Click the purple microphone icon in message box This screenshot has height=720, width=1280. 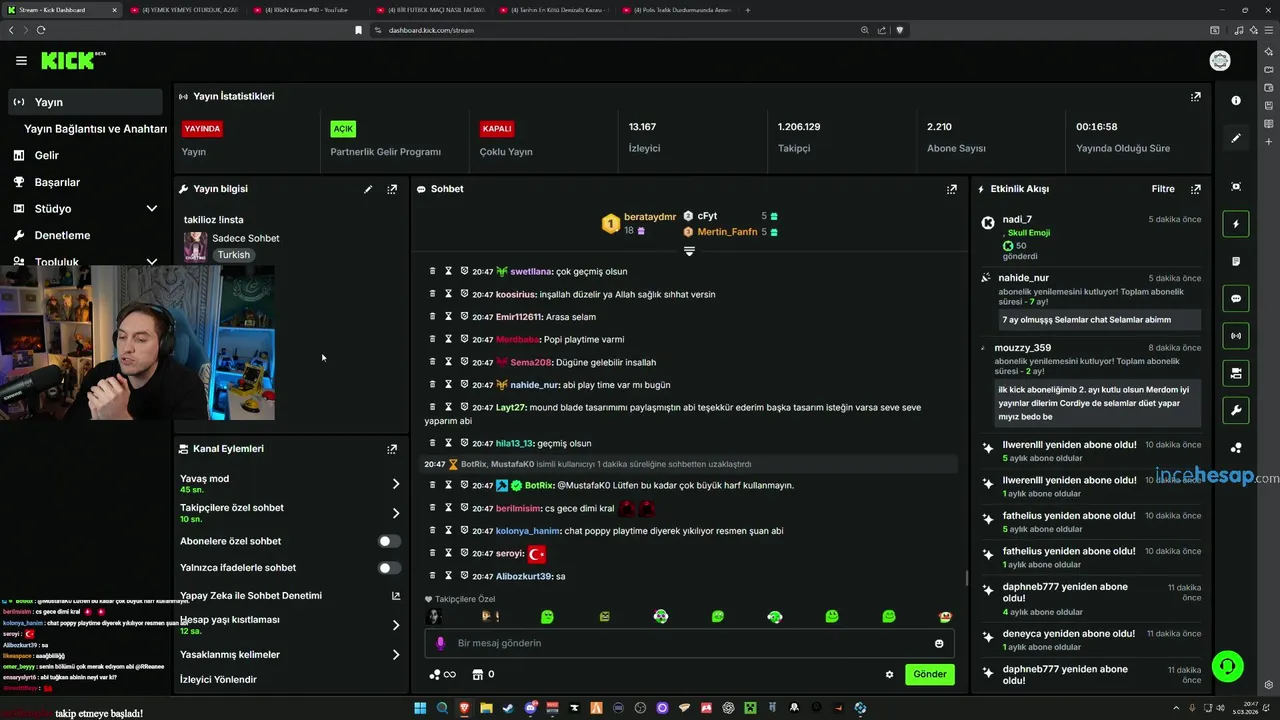coord(441,643)
